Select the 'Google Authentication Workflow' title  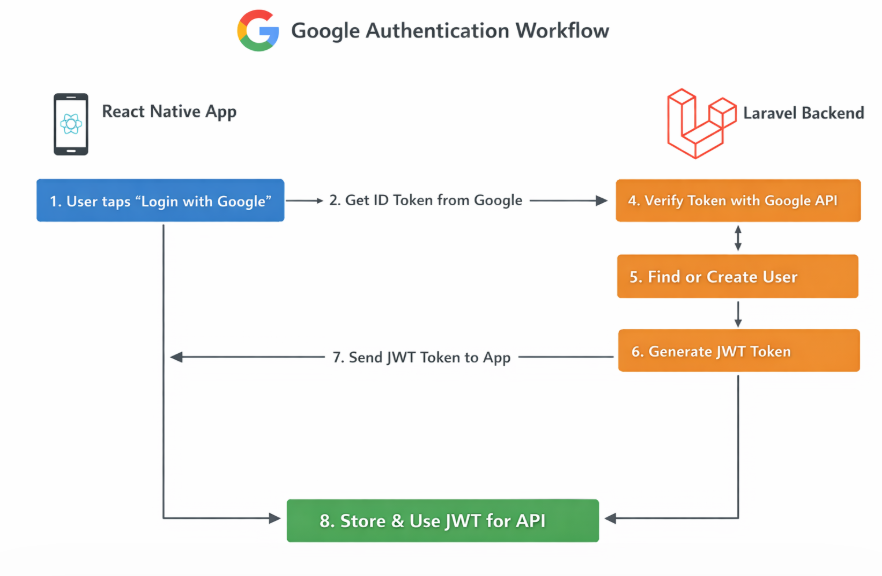[450, 31]
